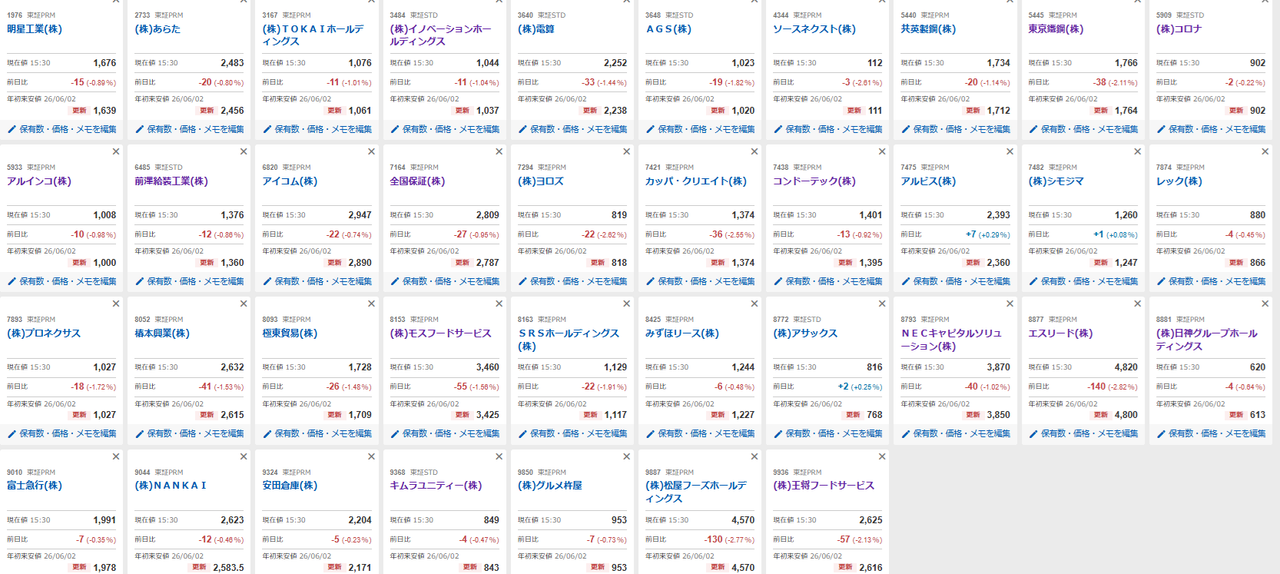
Task: Close the 前澤給装工業 stock card
Action: (x=244, y=152)
